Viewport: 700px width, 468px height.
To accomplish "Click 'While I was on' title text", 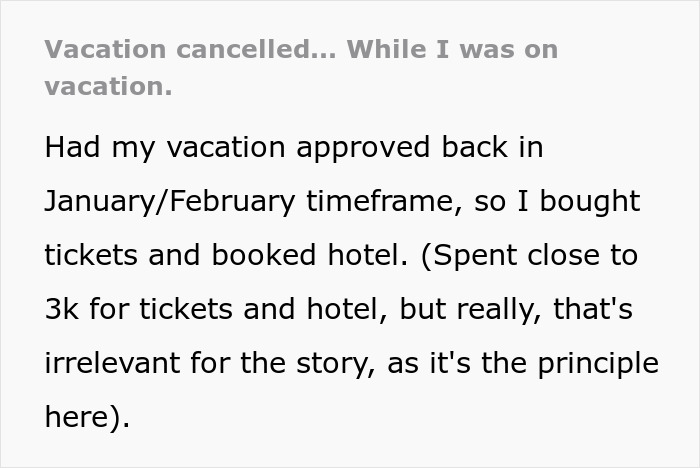I will (452, 49).
